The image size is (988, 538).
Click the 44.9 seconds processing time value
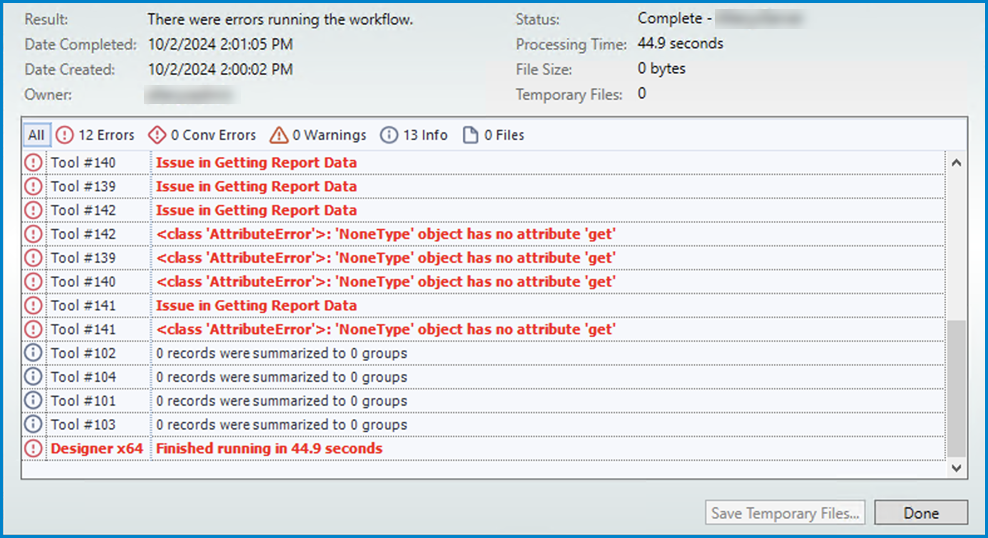681,43
